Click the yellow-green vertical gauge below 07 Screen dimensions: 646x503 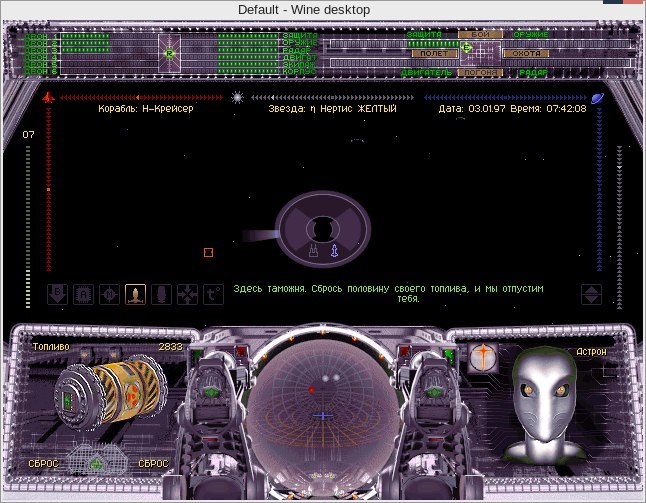(x=28, y=227)
